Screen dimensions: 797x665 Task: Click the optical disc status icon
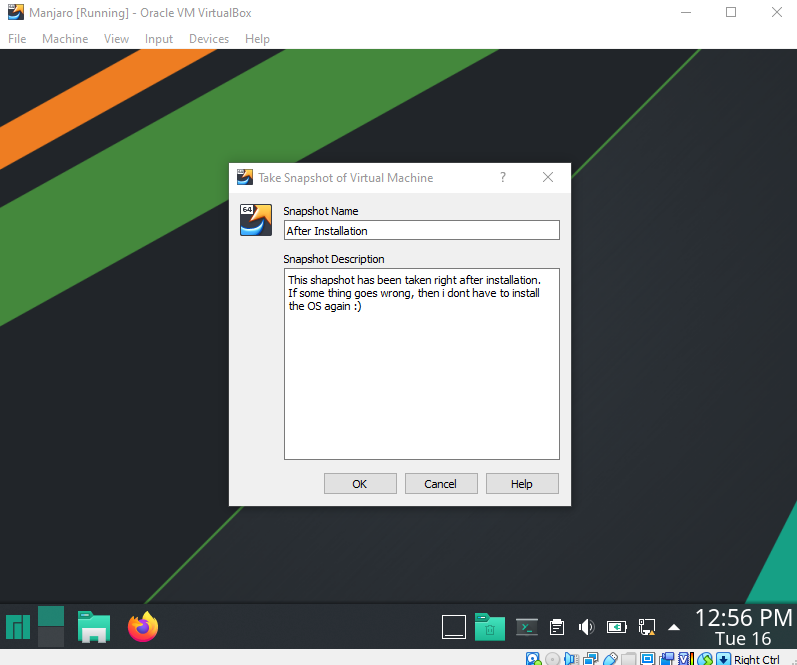coord(553,659)
